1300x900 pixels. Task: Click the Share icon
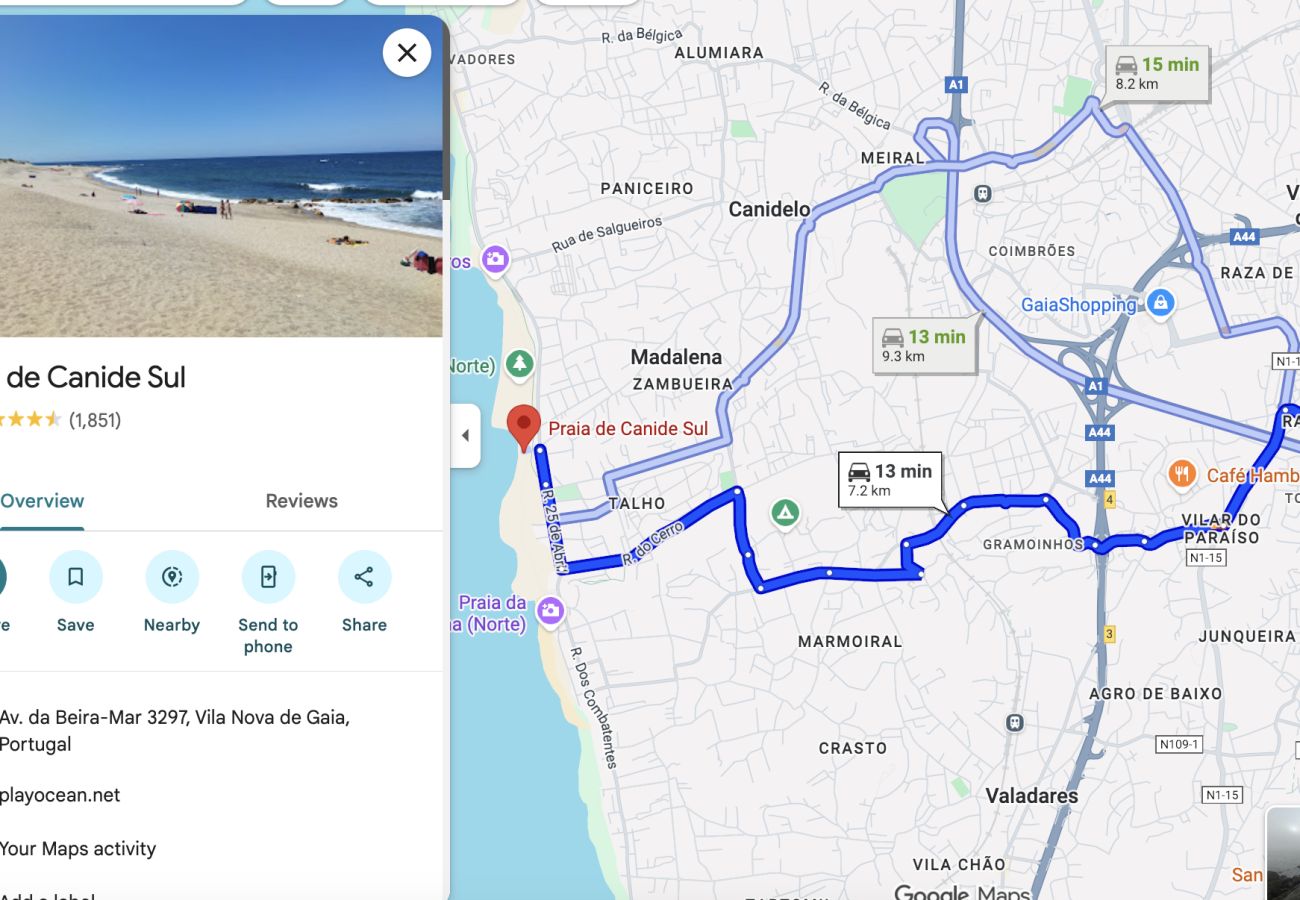pos(364,577)
